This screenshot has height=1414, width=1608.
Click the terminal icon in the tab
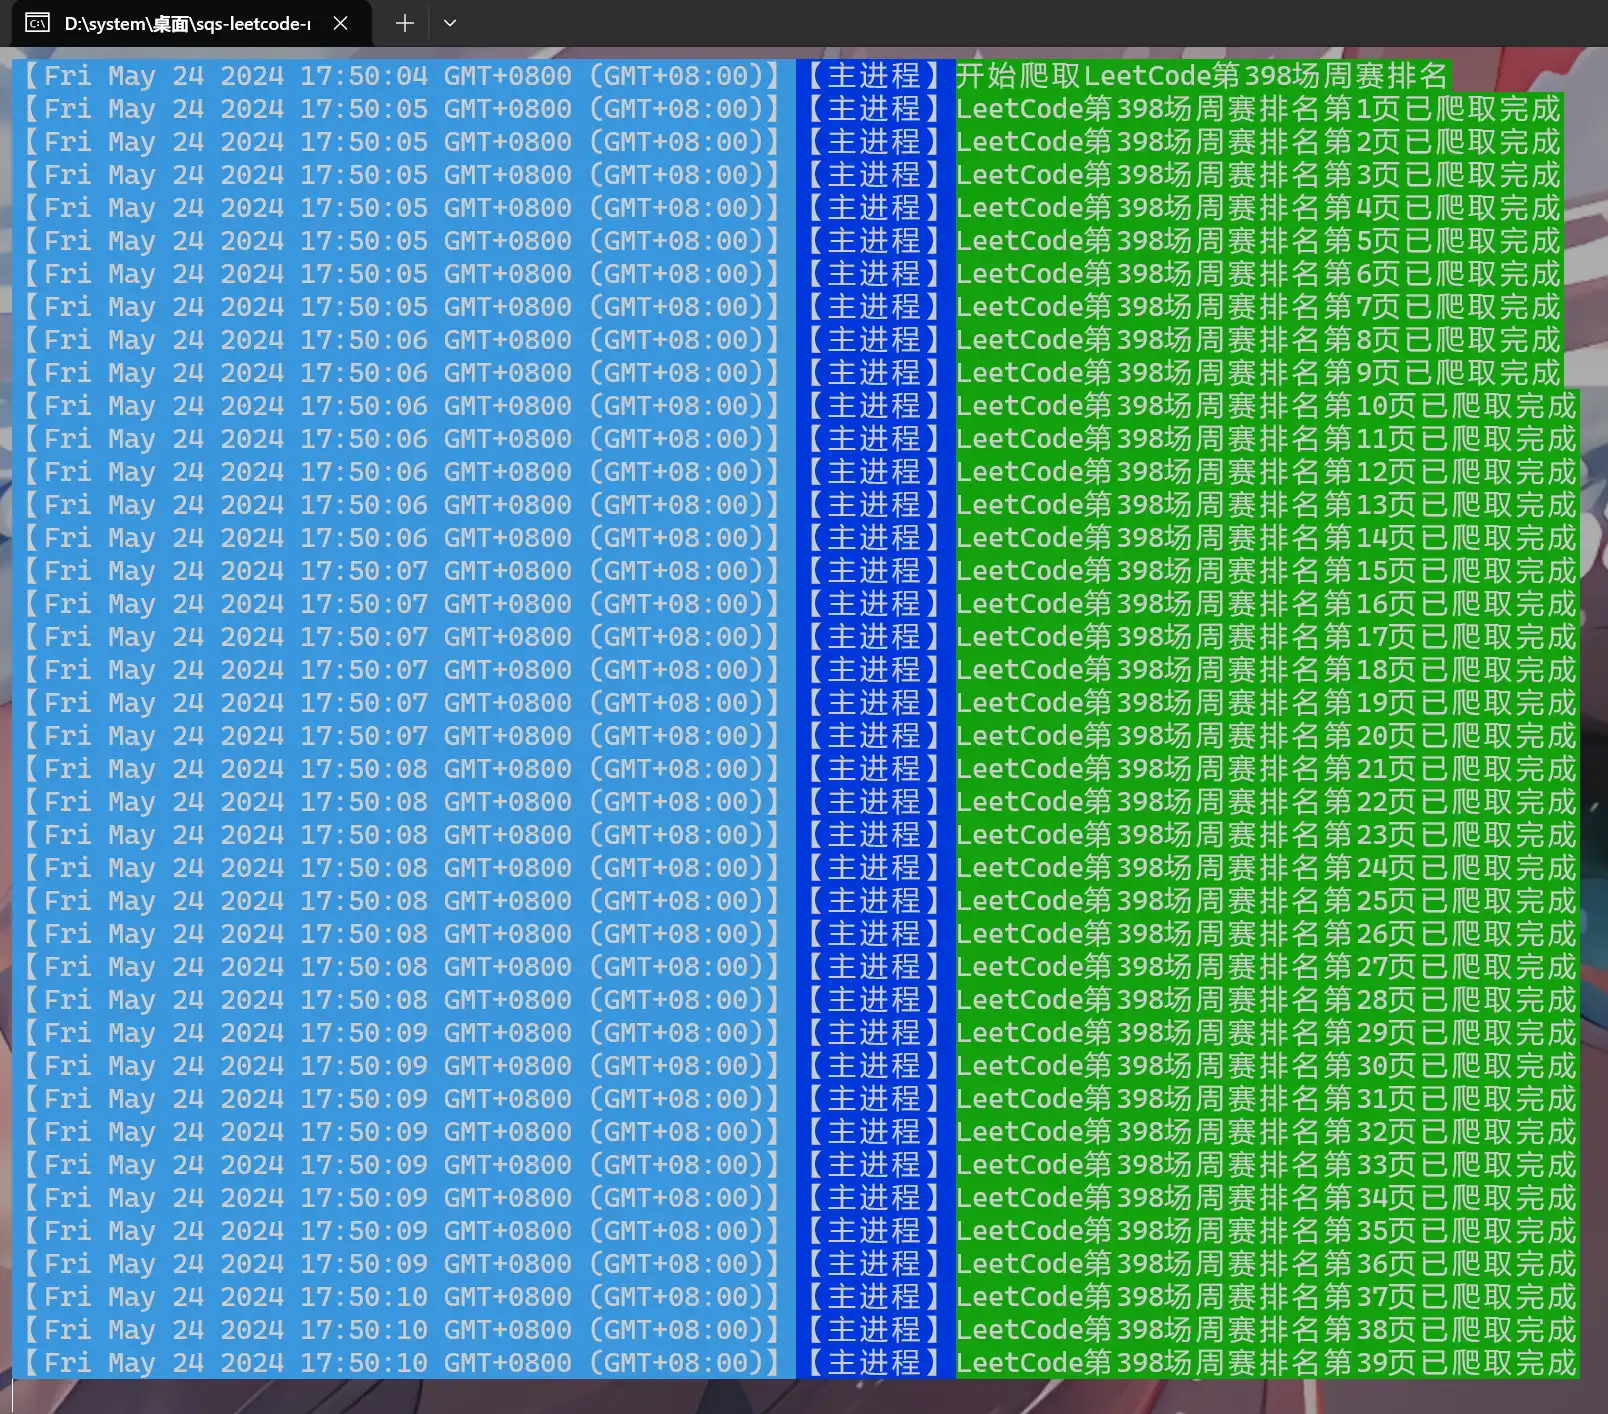(x=37, y=23)
